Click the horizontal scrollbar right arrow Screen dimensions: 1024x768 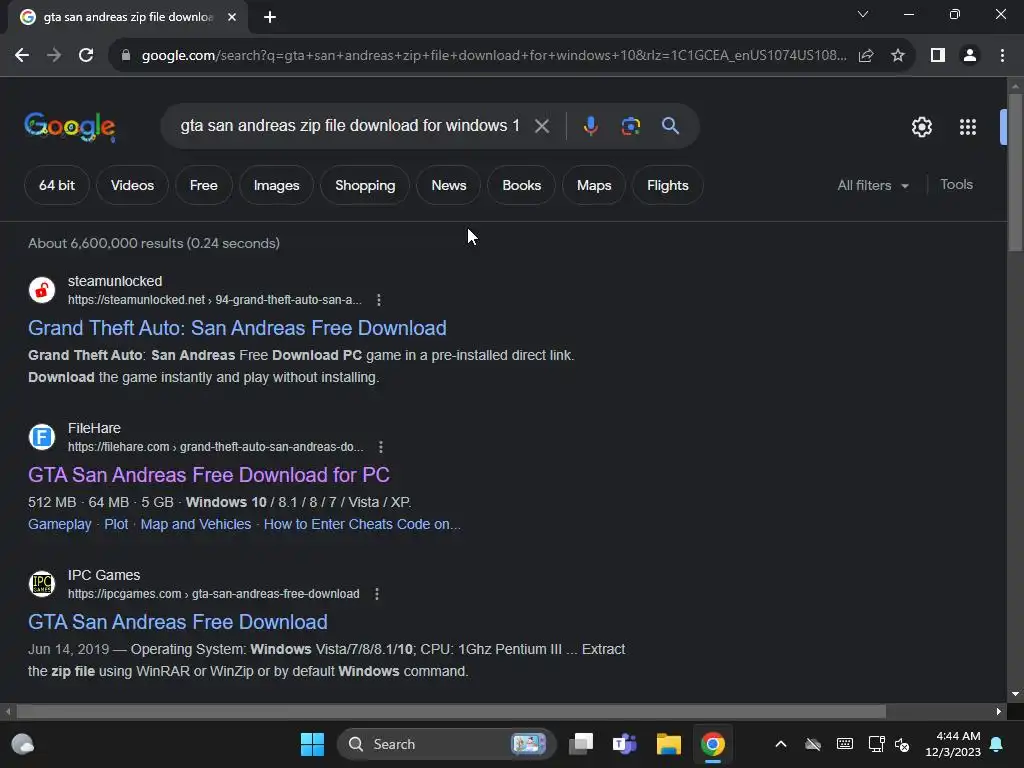[x=999, y=711]
